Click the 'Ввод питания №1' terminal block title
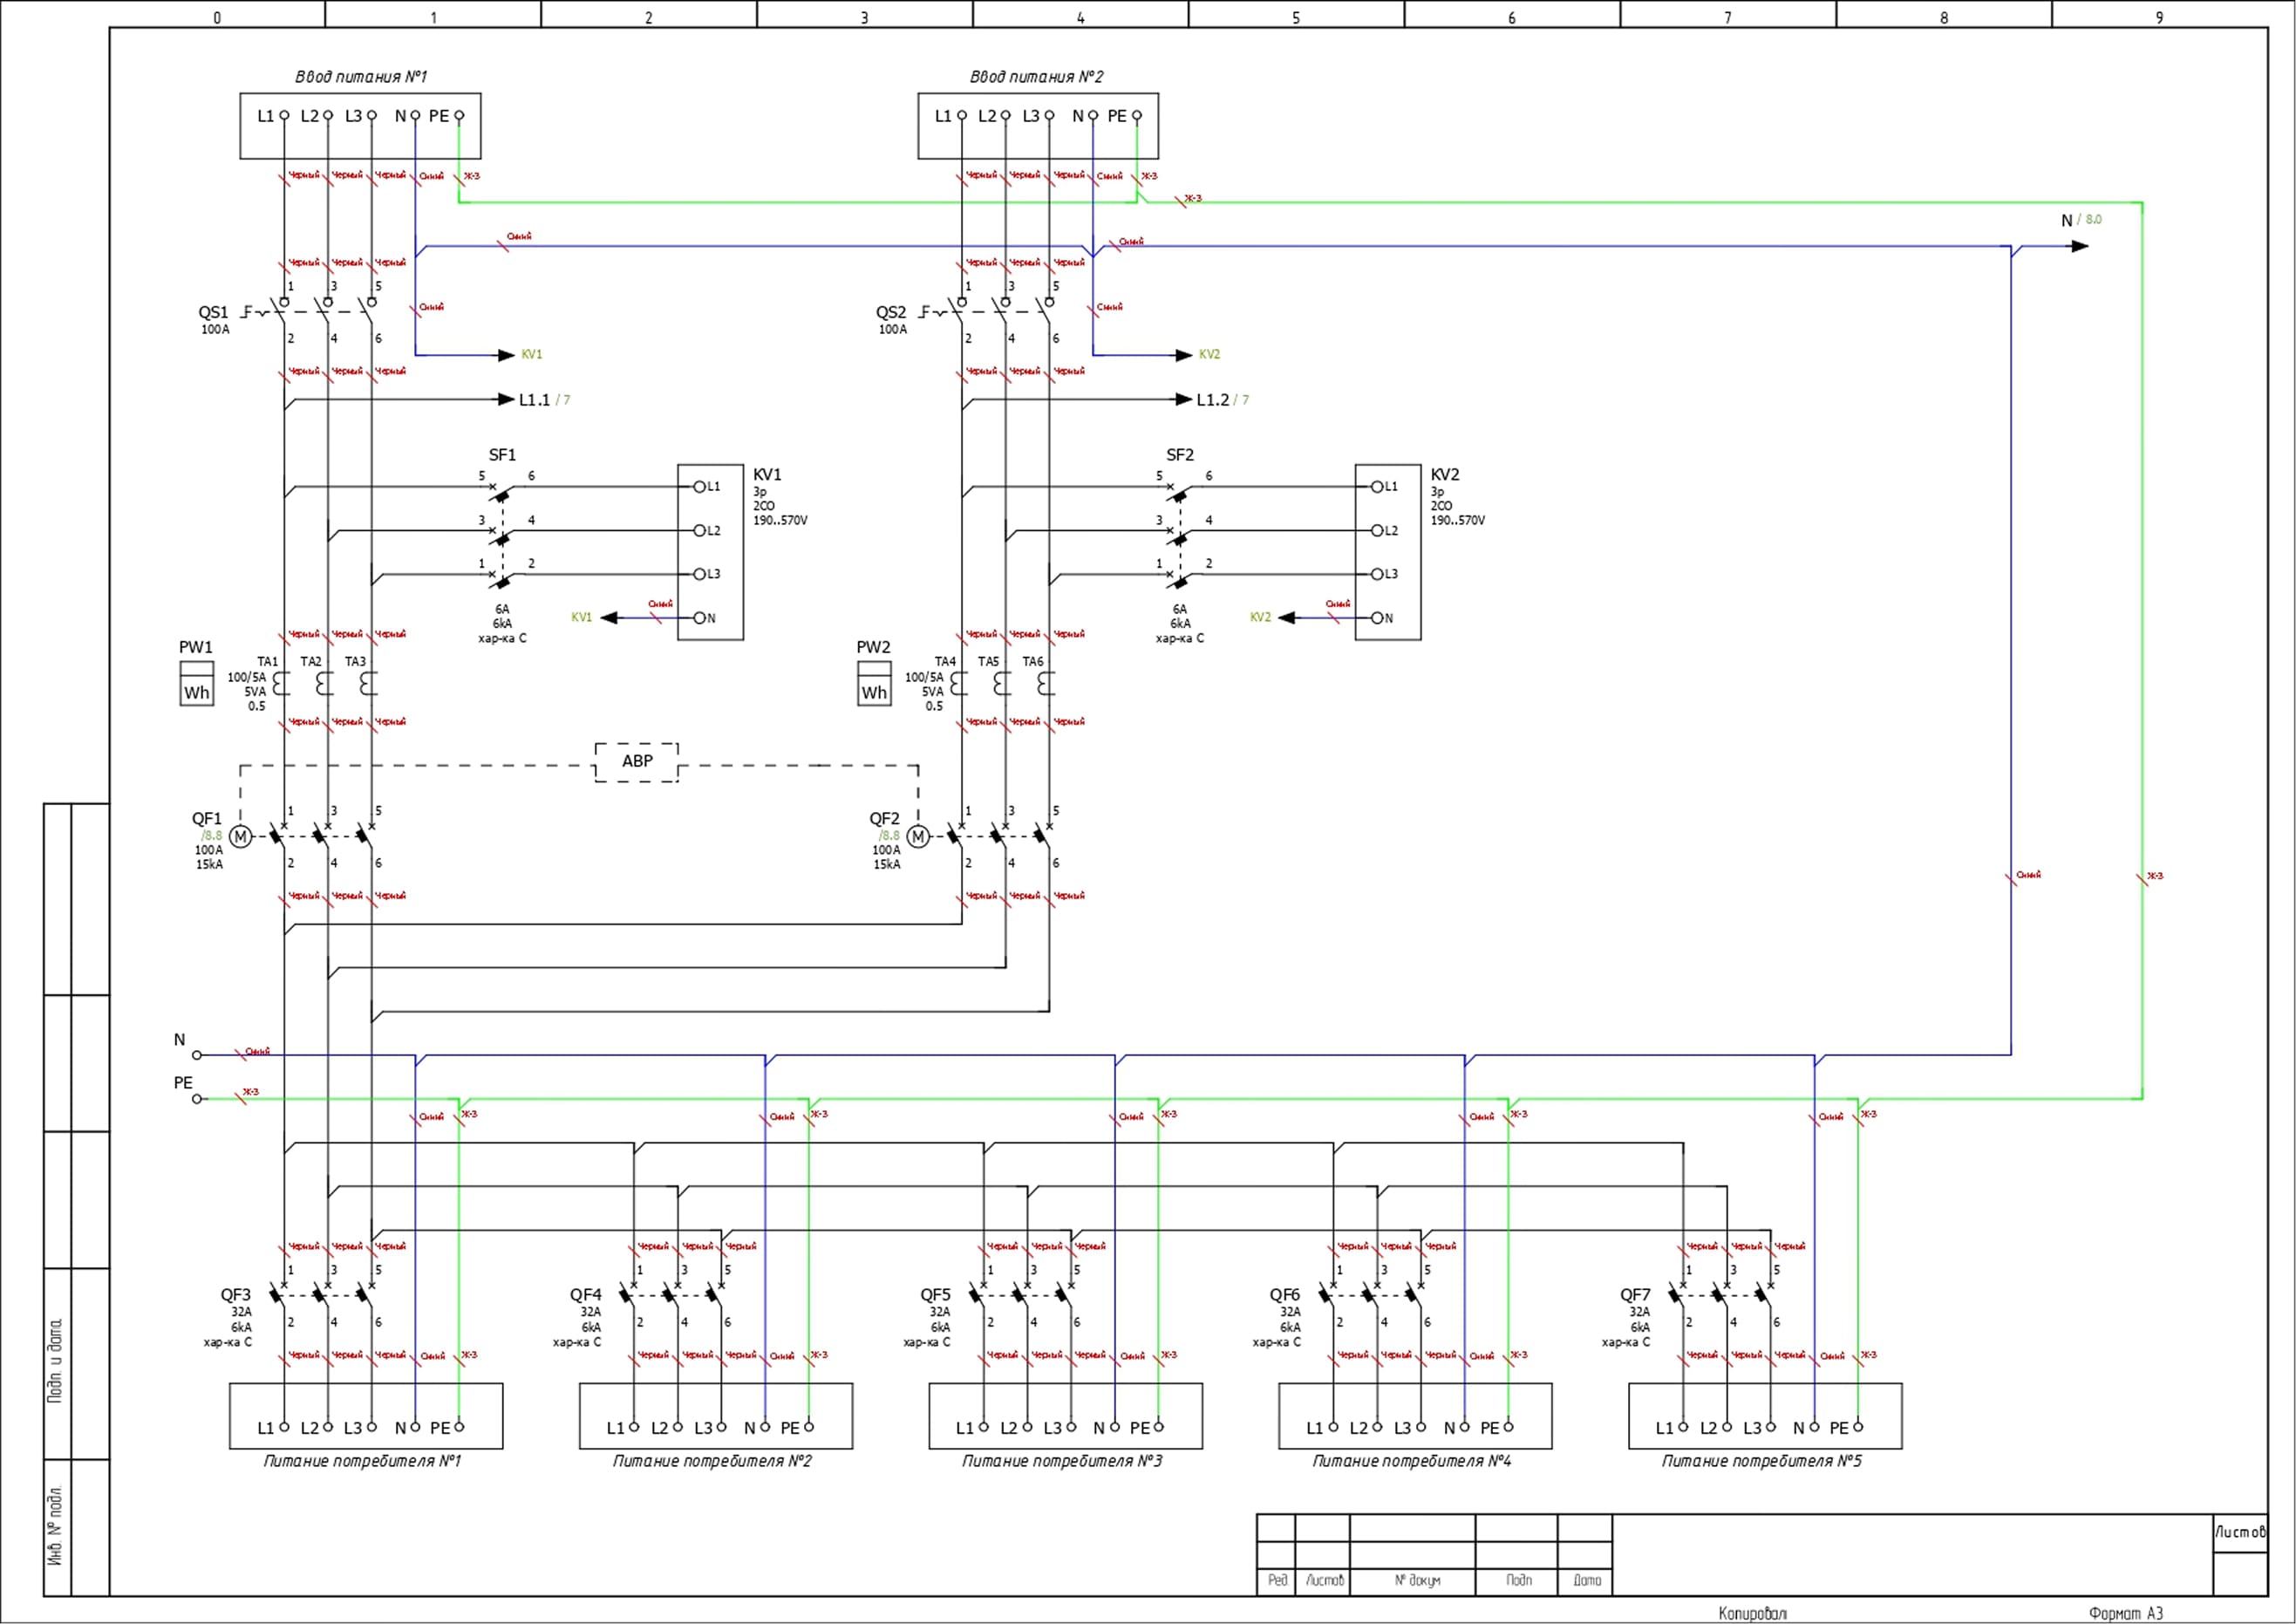The width and height of the screenshot is (2296, 1624). pos(361,77)
